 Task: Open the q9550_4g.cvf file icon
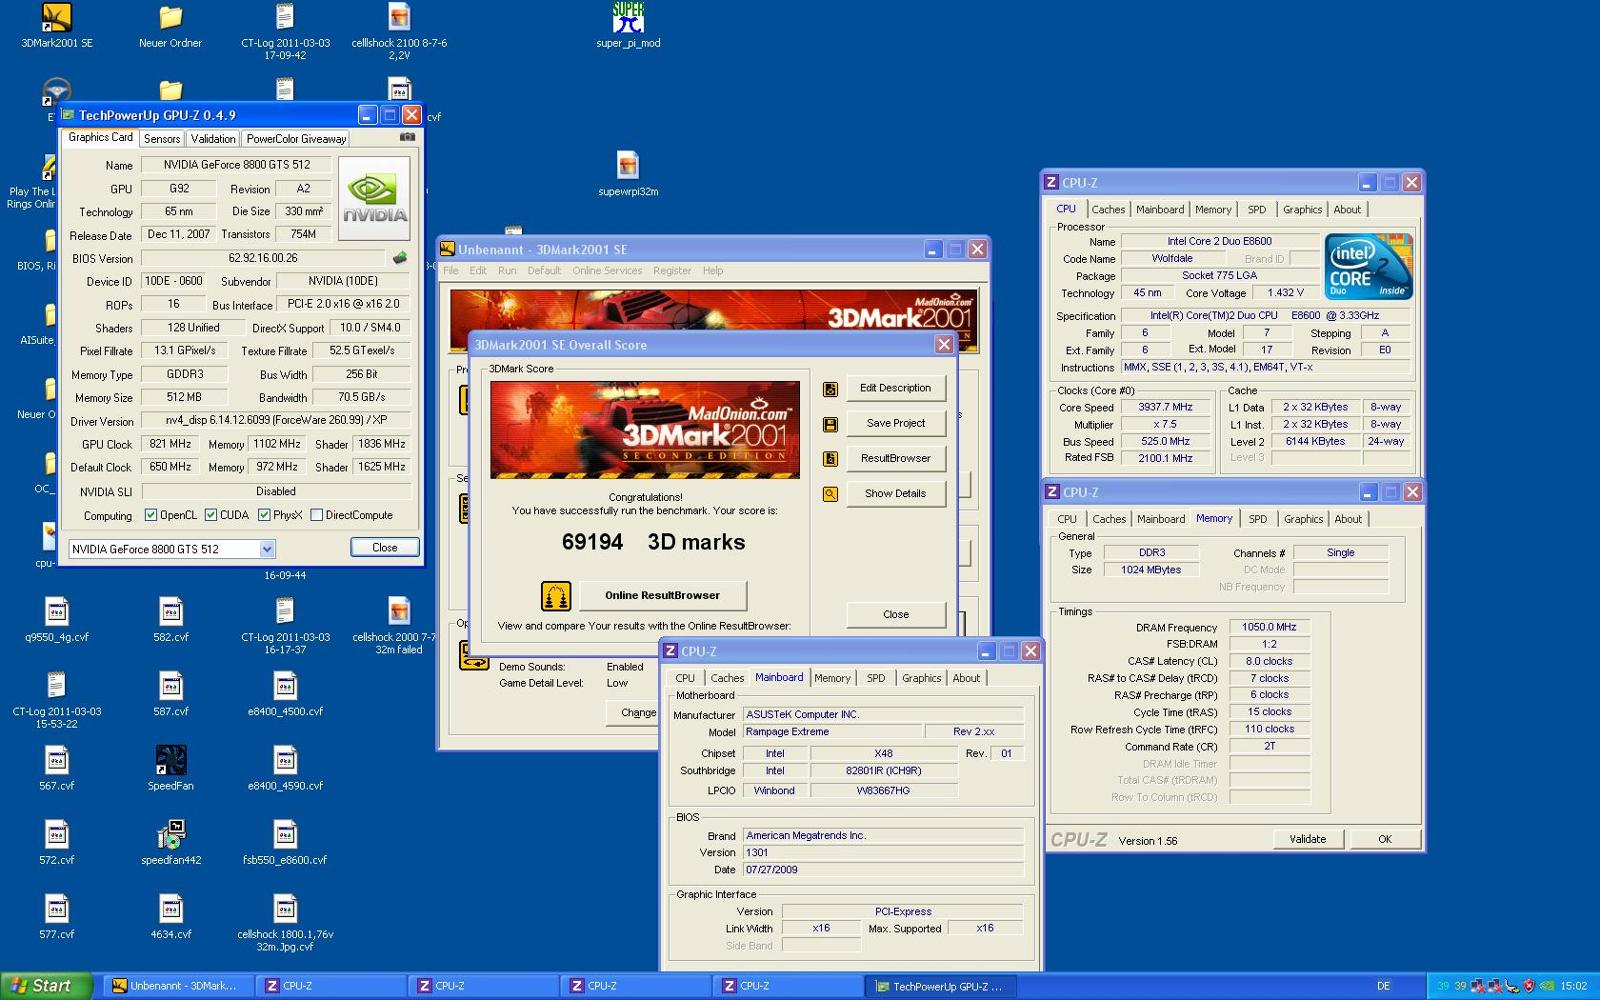click(57, 611)
